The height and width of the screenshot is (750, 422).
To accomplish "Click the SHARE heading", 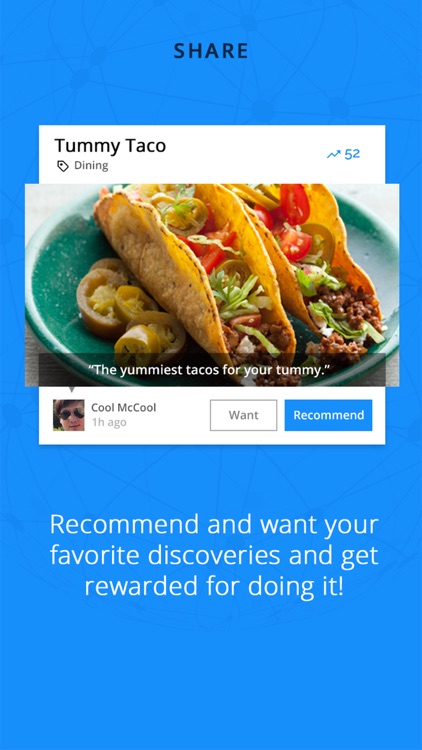I will click(x=211, y=51).
